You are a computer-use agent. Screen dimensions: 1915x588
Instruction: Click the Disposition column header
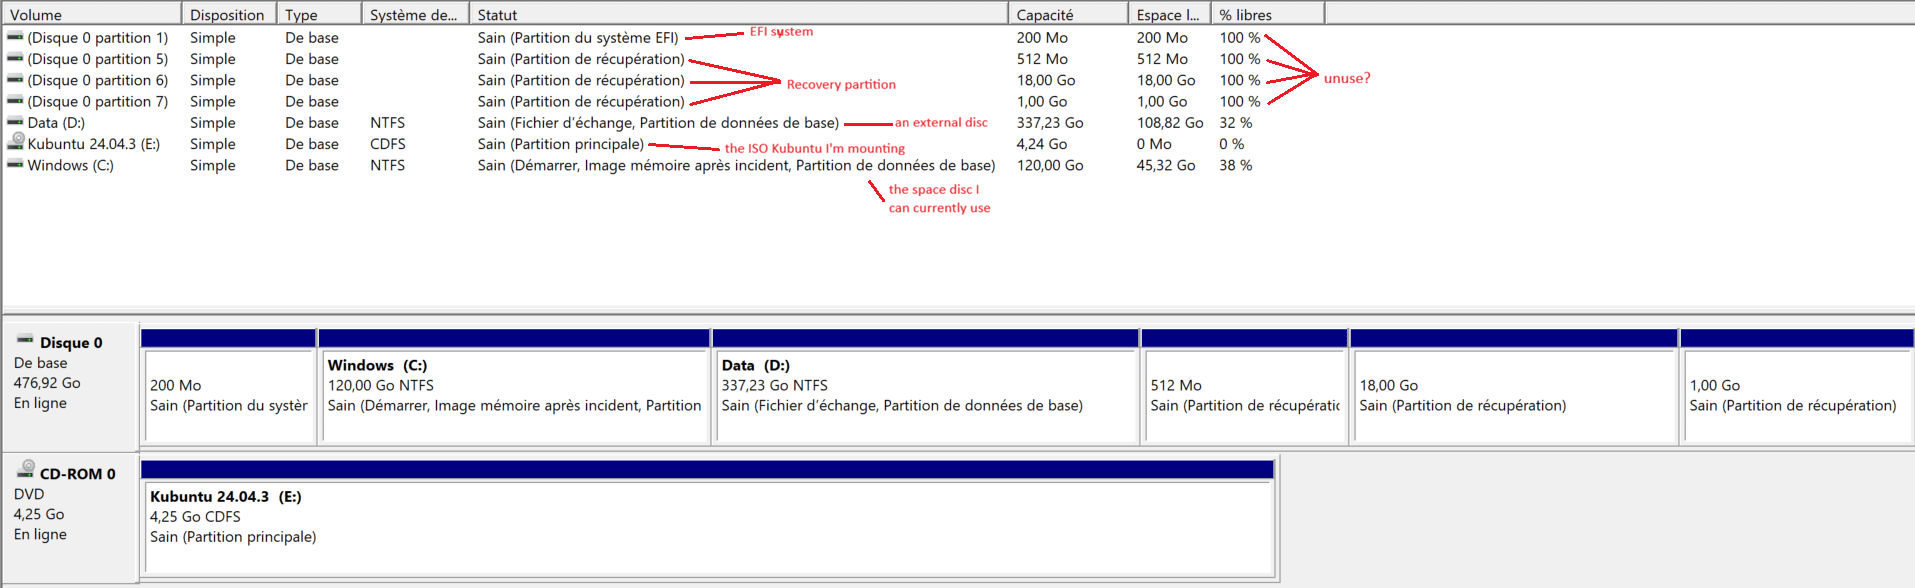click(x=227, y=14)
